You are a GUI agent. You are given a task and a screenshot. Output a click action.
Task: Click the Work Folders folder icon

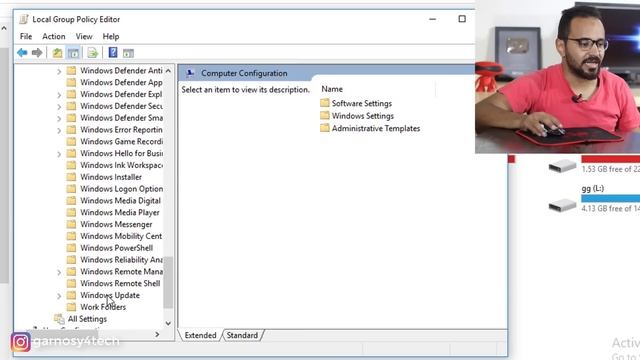point(71,307)
